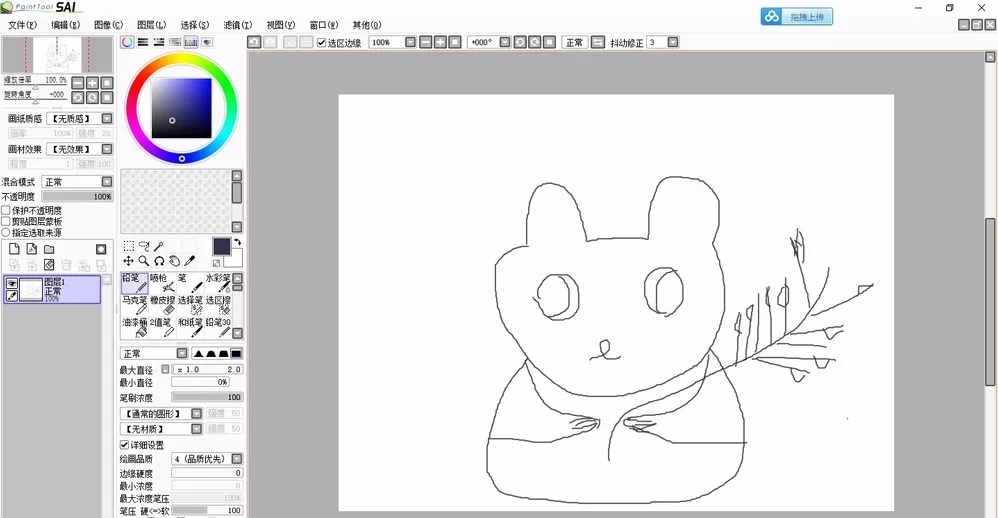This screenshot has height=518, width=998.
Task: Open the 图层 menu
Action: click(x=151, y=25)
